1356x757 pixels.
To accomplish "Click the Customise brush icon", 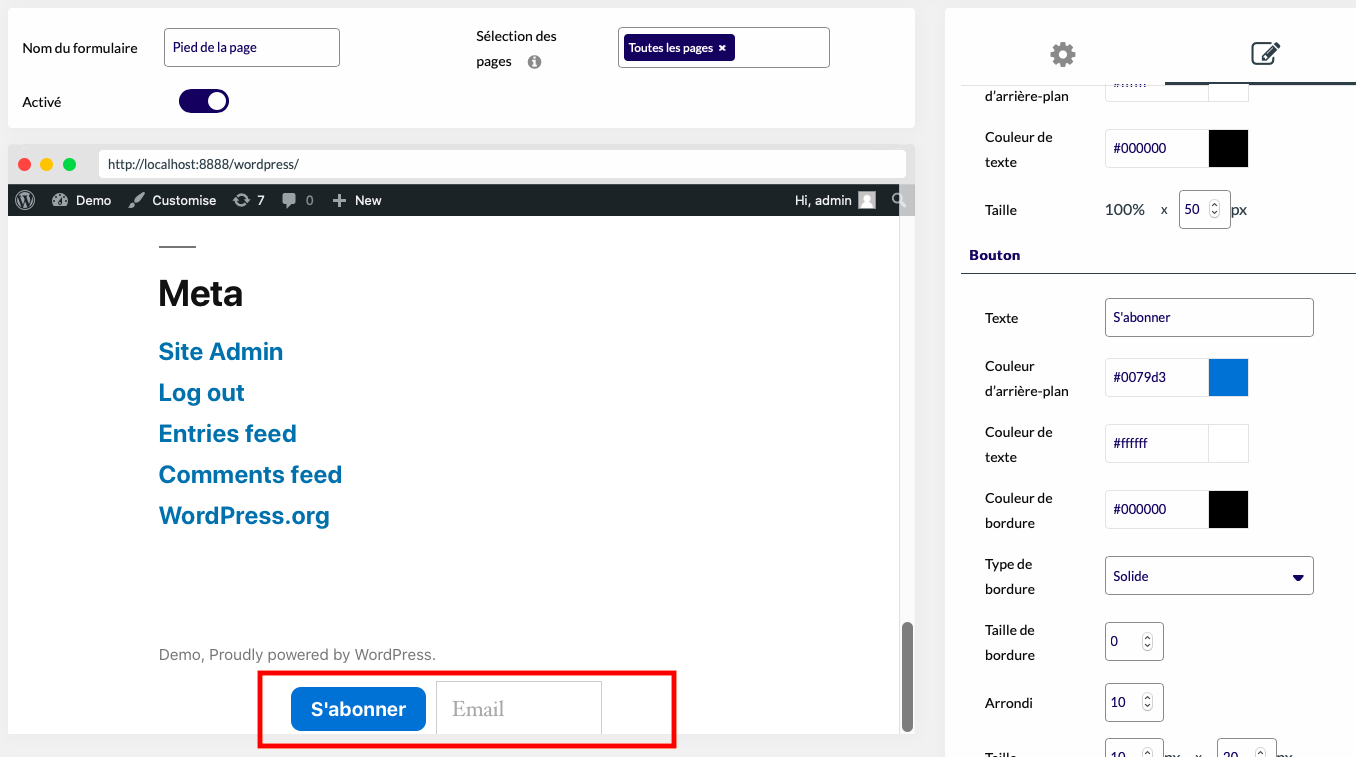I will click(137, 200).
